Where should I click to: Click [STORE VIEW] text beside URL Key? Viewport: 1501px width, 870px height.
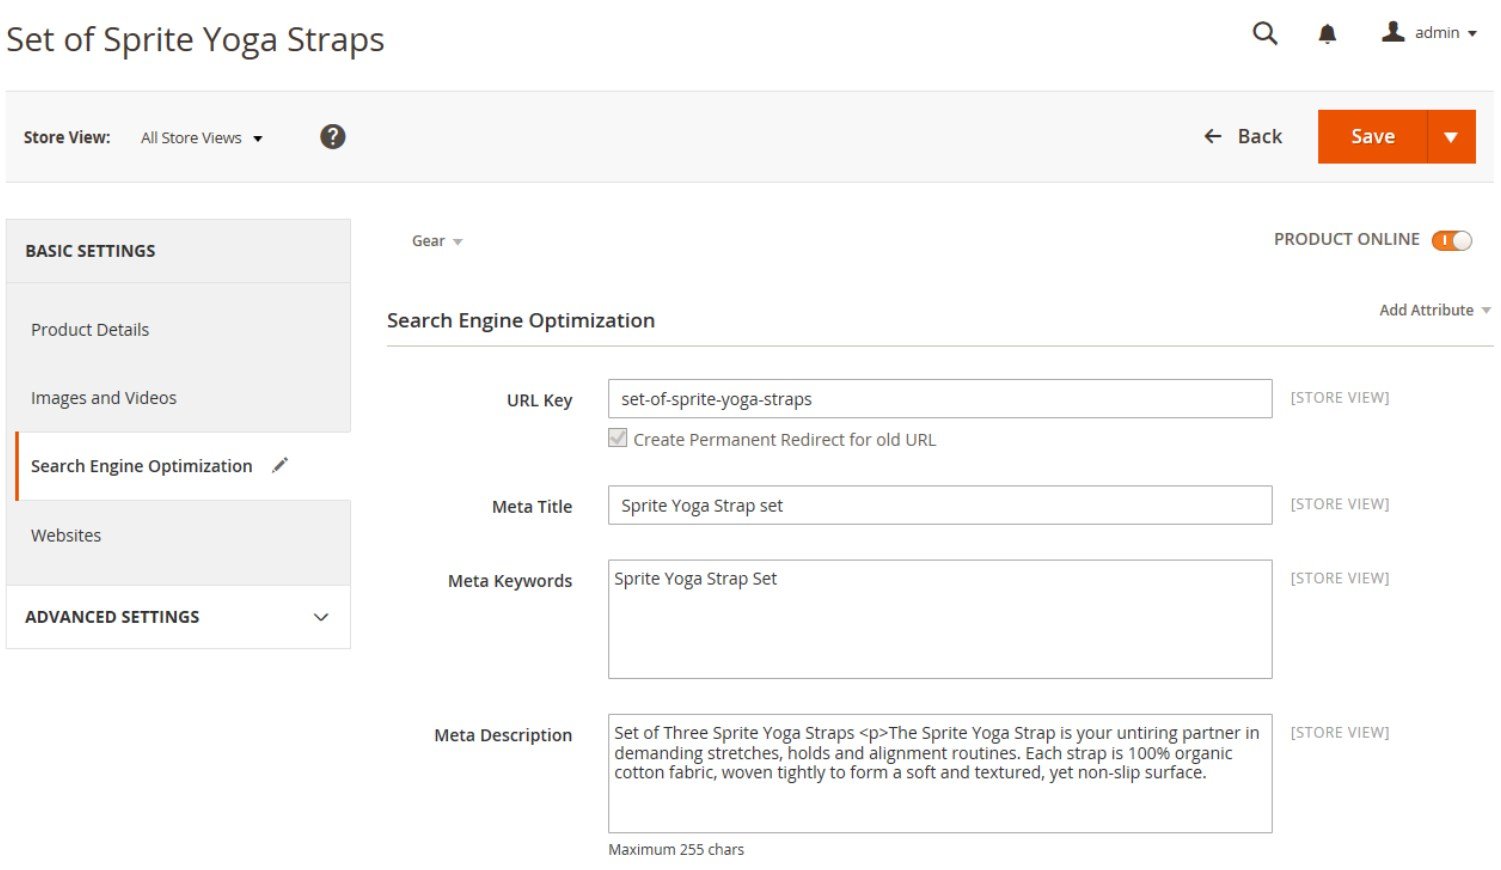click(x=1340, y=397)
